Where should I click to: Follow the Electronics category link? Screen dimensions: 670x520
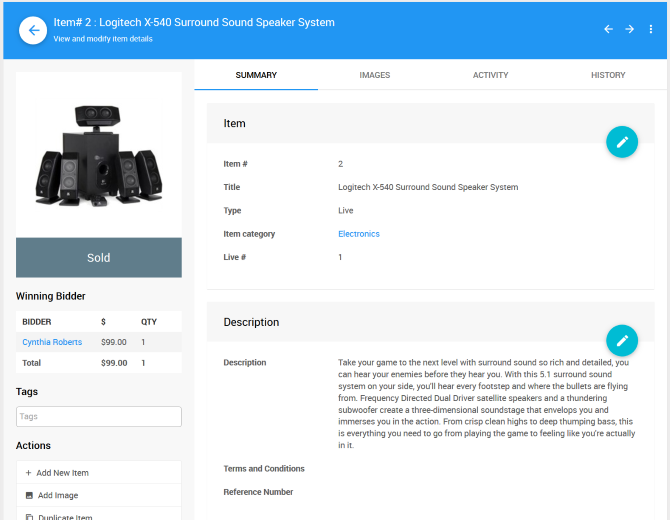click(x=359, y=234)
